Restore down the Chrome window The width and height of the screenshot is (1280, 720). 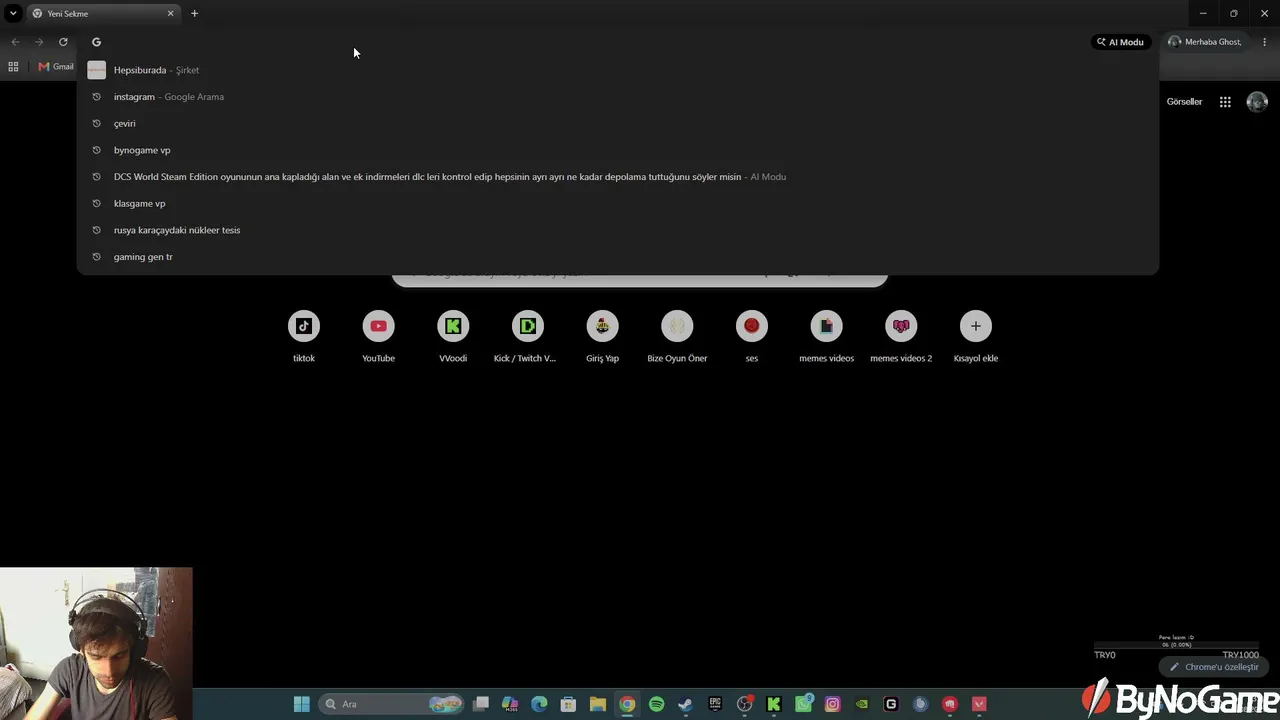[1234, 14]
